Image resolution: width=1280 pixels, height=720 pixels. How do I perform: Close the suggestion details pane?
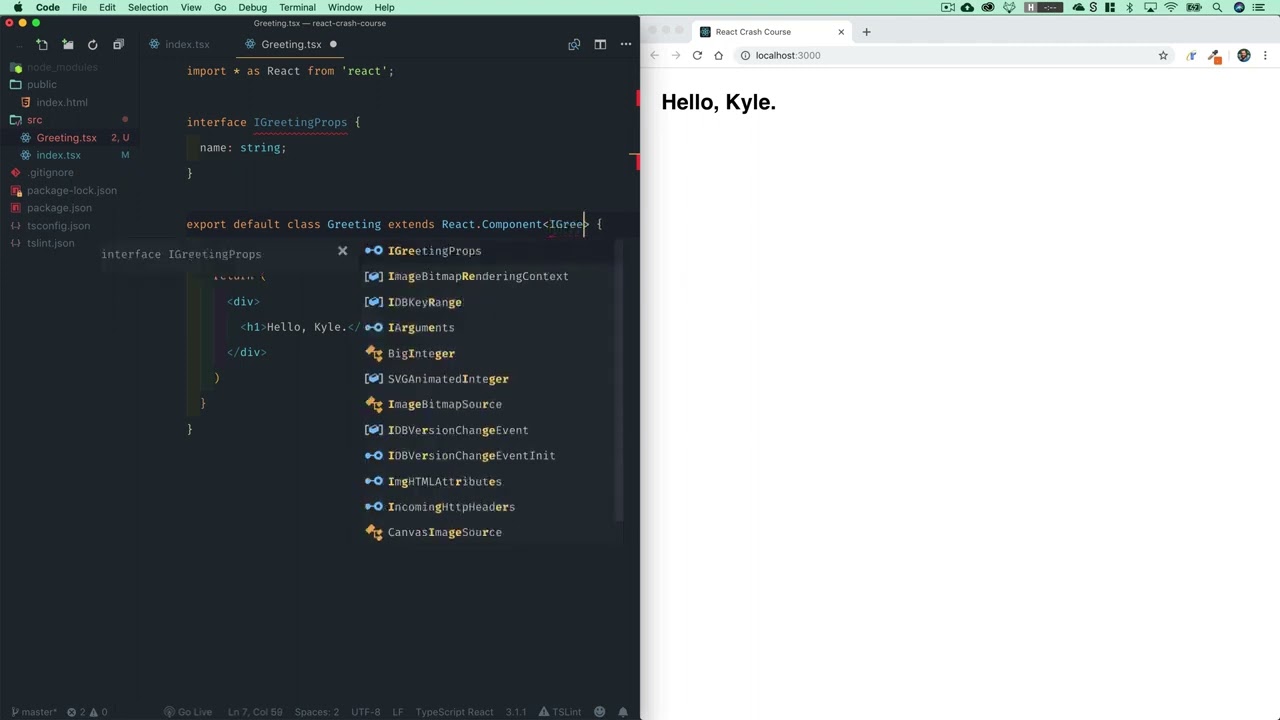click(x=342, y=251)
